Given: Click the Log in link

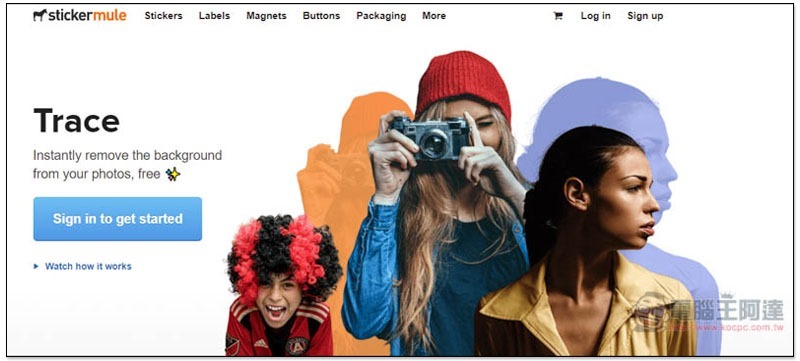Looking at the screenshot, I should (595, 16).
